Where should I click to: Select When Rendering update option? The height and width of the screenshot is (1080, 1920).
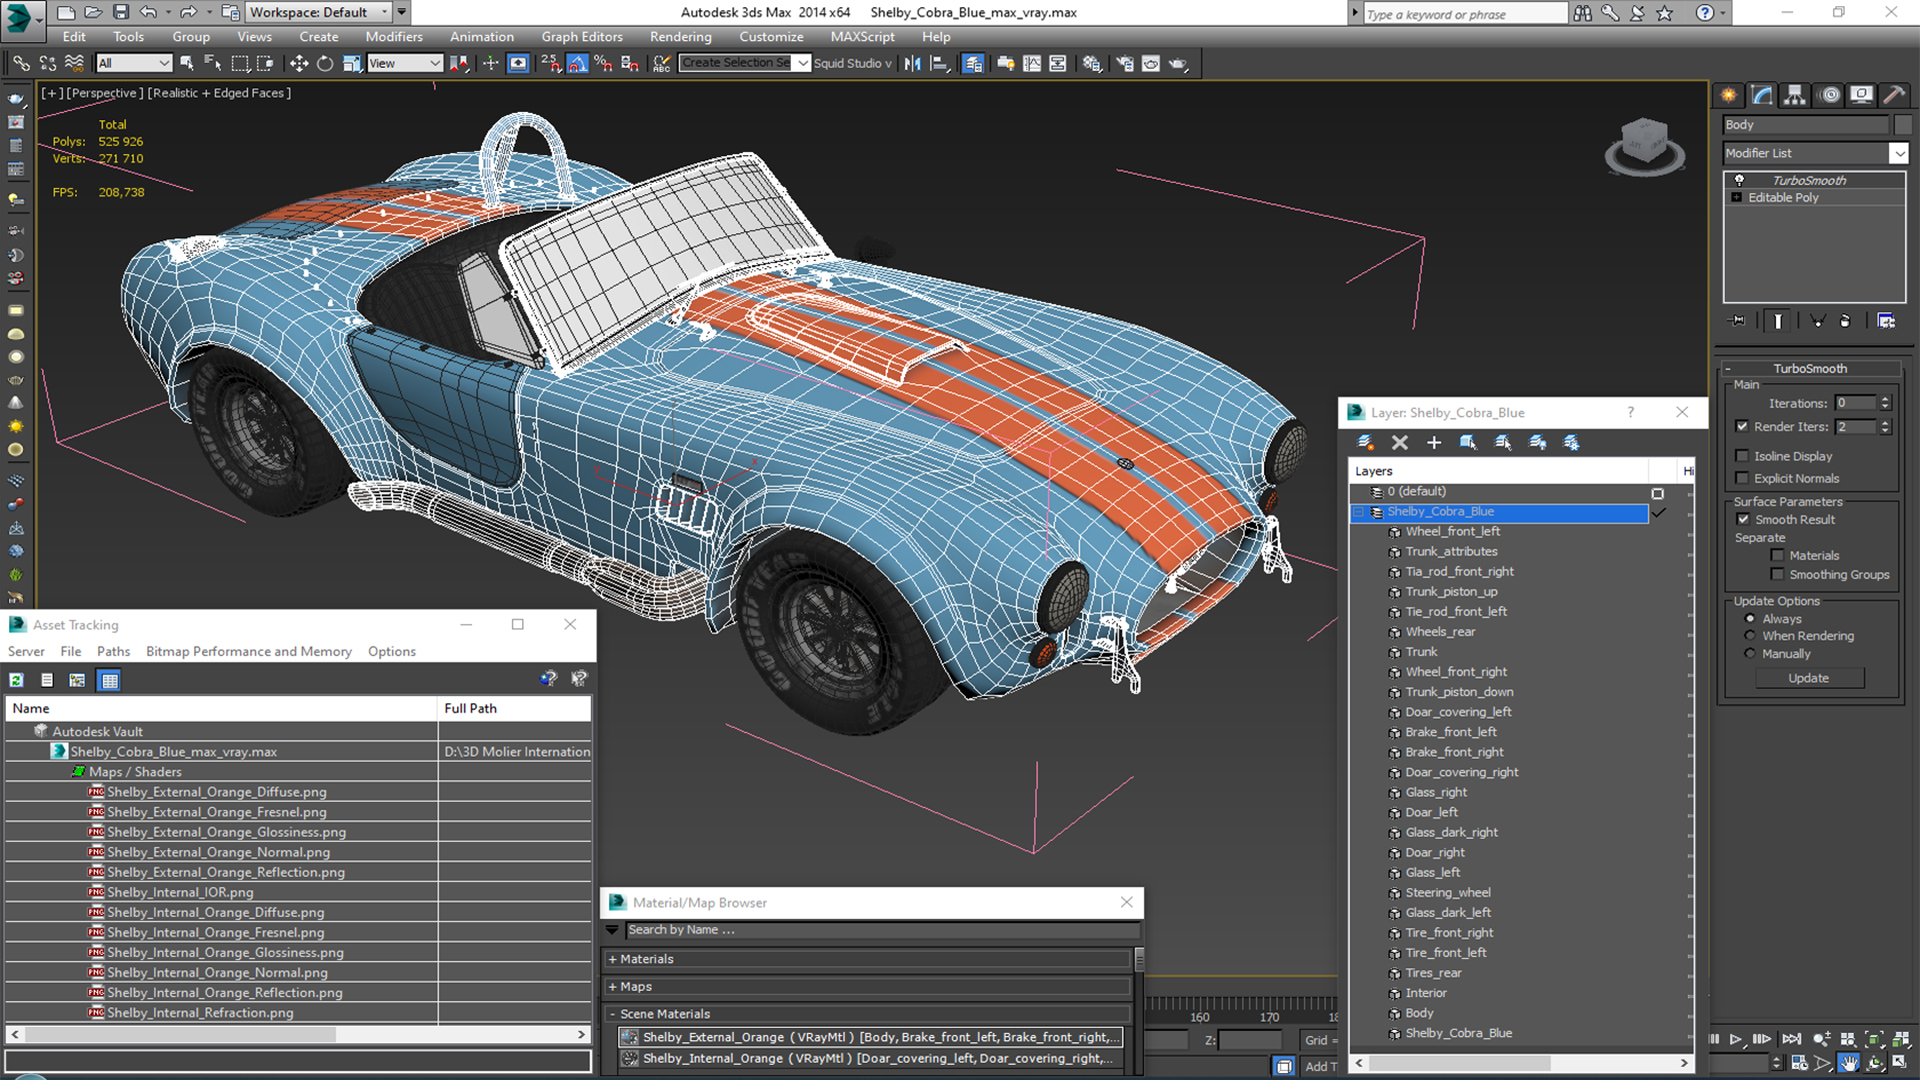tap(1750, 636)
